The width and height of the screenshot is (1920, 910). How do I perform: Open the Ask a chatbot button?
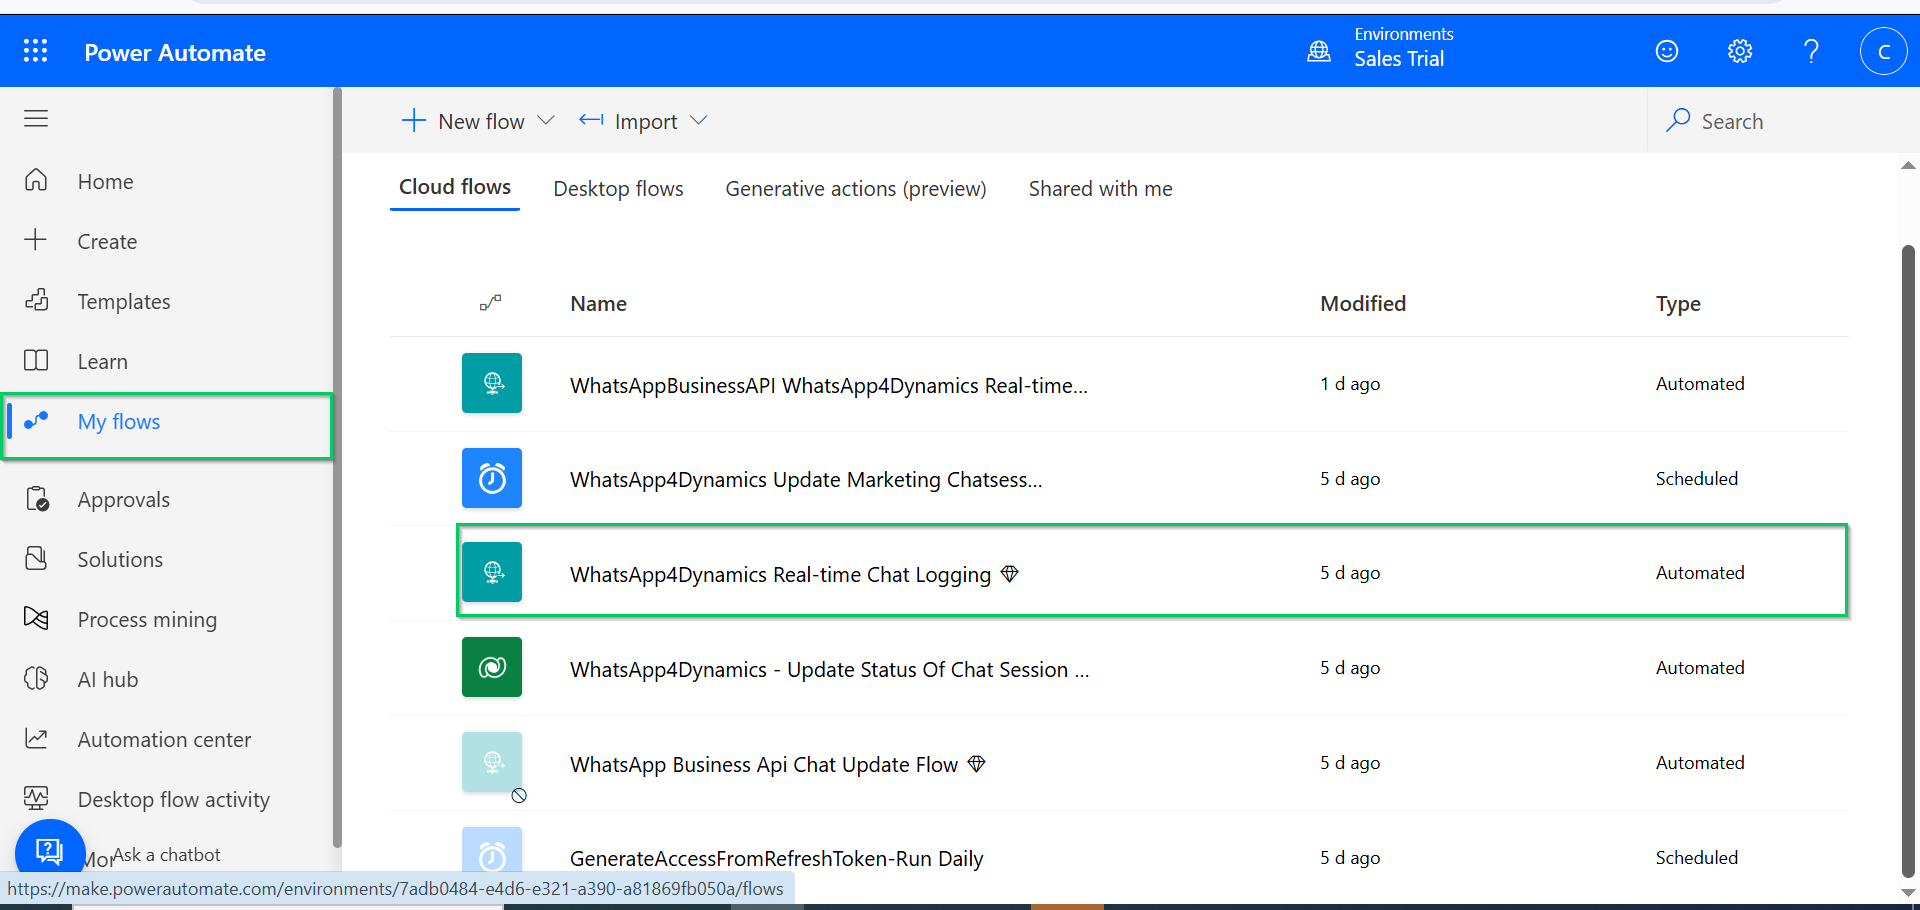[x=49, y=851]
